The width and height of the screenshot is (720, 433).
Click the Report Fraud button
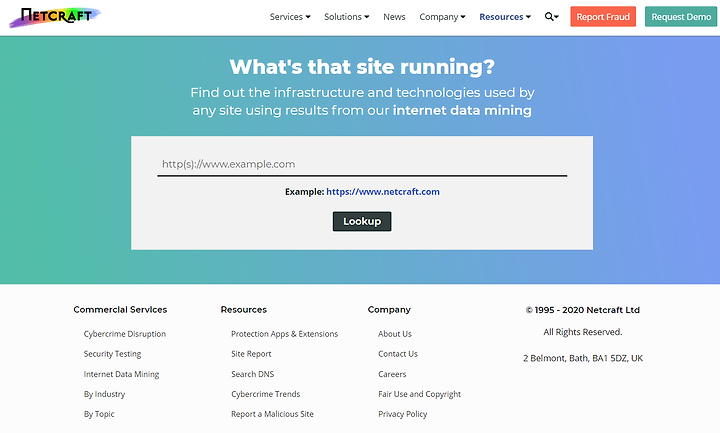pos(603,17)
